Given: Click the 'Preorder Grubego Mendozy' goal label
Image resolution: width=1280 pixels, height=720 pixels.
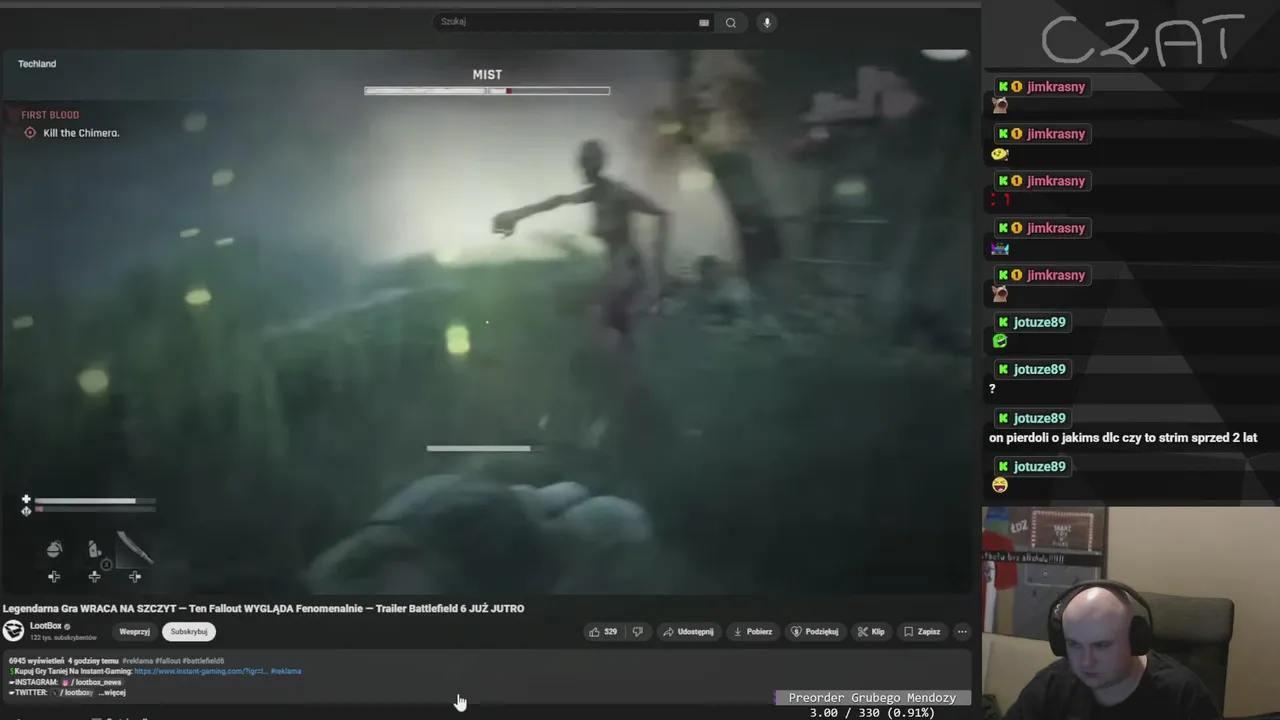Looking at the screenshot, I should [x=872, y=698].
